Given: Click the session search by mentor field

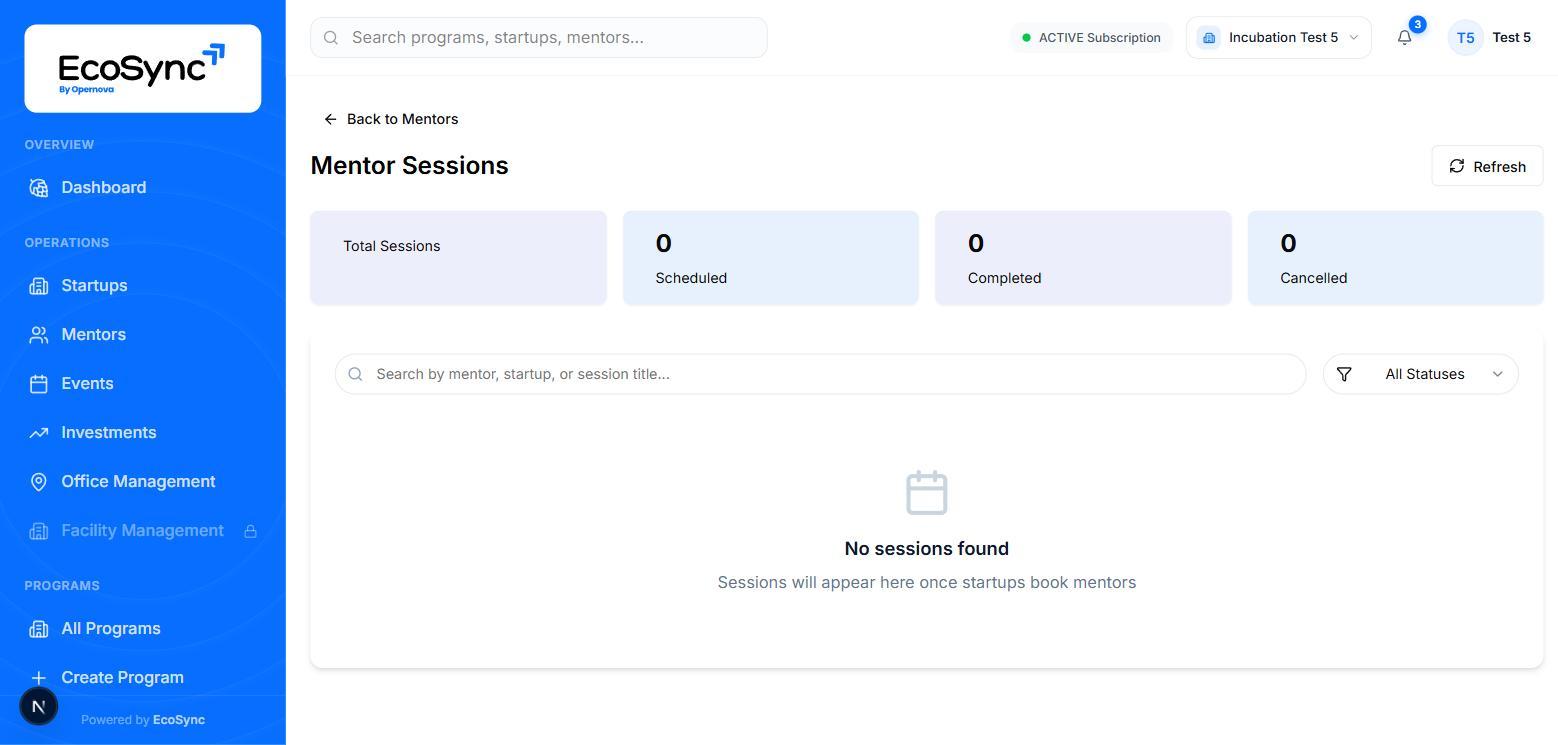Looking at the screenshot, I should (821, 374).
